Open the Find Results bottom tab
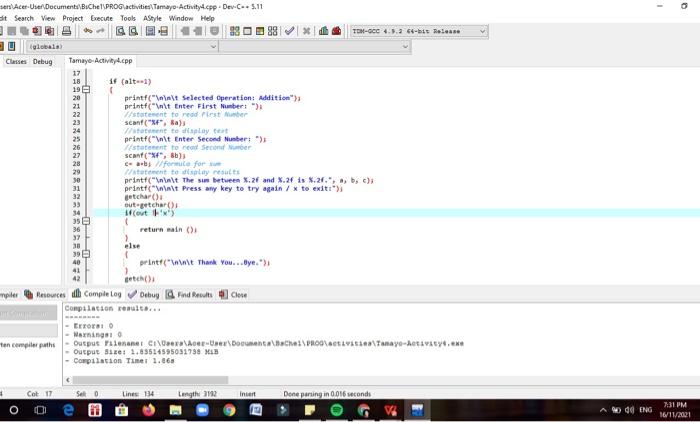700x422 pixels. point(189,295)
